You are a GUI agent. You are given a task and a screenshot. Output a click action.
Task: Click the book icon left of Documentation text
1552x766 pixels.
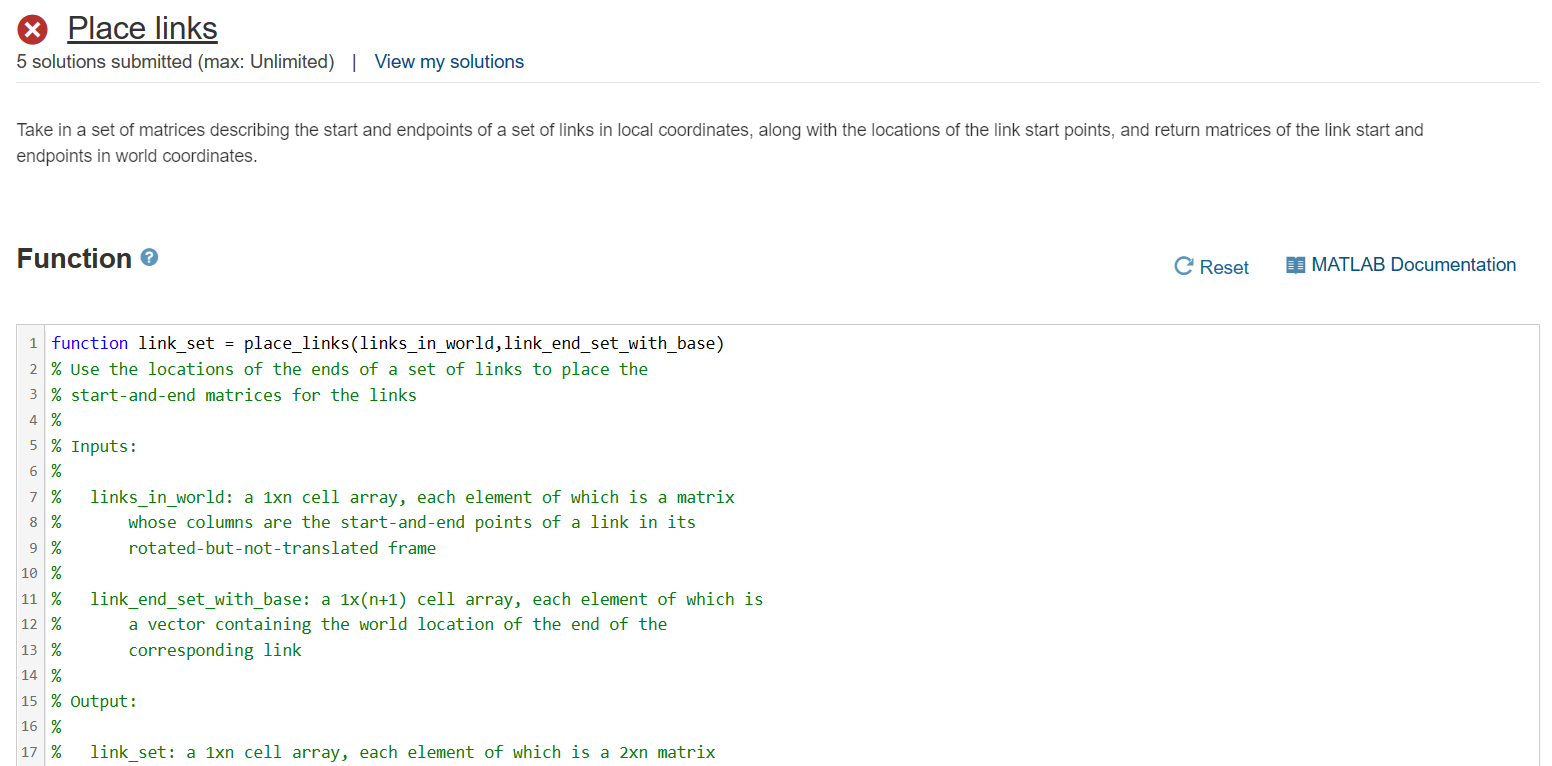pos(1294,264)
